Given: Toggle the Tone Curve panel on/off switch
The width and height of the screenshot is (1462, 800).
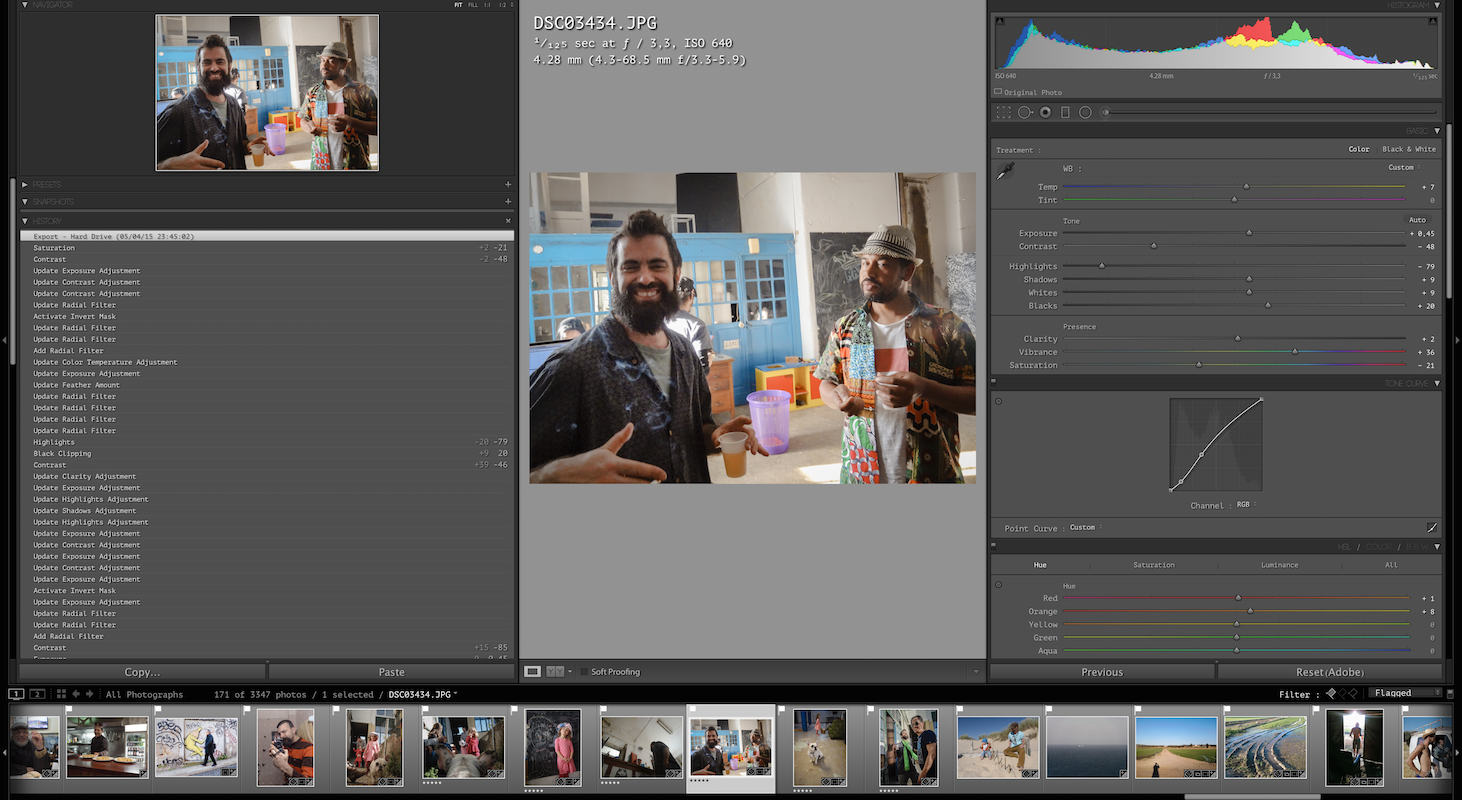Looking at the screenshot, I should pos(993,382).
